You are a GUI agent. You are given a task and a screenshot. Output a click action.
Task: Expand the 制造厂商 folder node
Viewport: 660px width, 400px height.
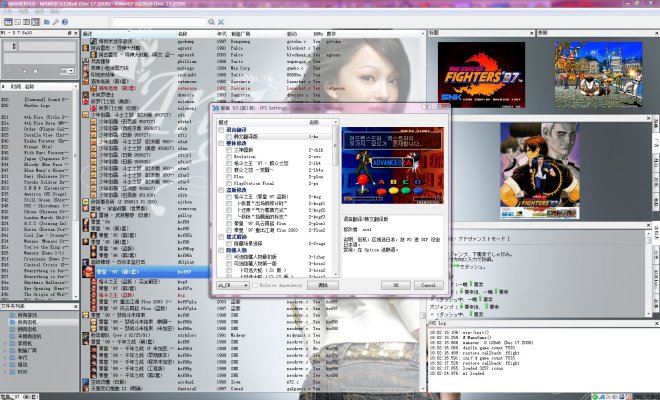5,351
